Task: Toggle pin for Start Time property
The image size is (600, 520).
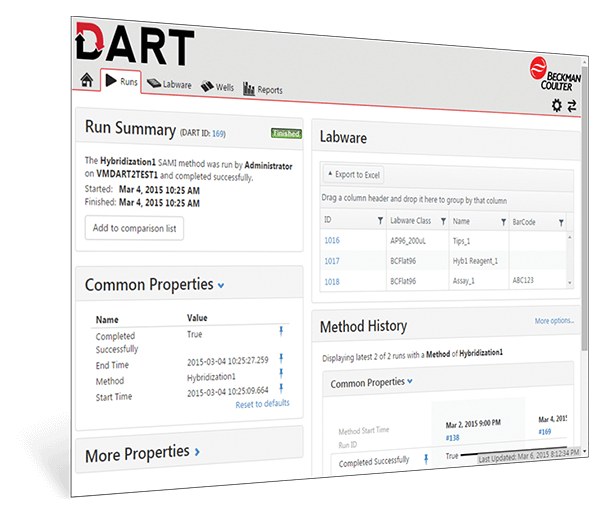Action: click(x=281, y=388)
